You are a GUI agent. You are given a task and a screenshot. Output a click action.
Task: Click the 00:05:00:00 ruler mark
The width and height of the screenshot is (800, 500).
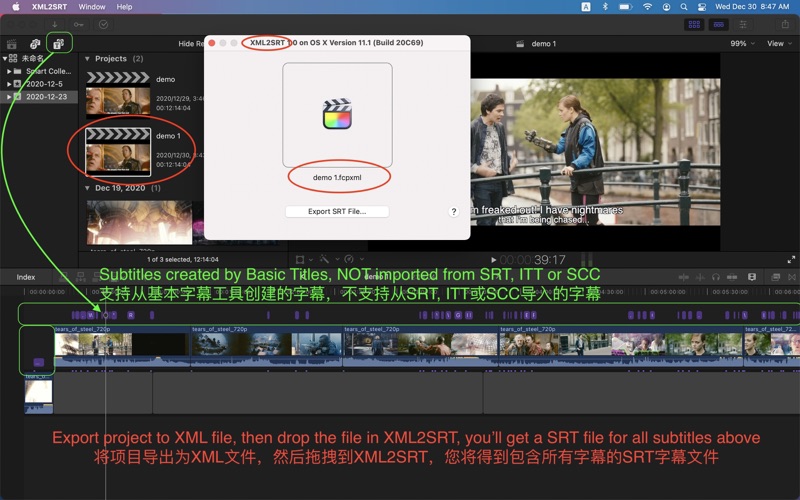[x=668, y=292]
